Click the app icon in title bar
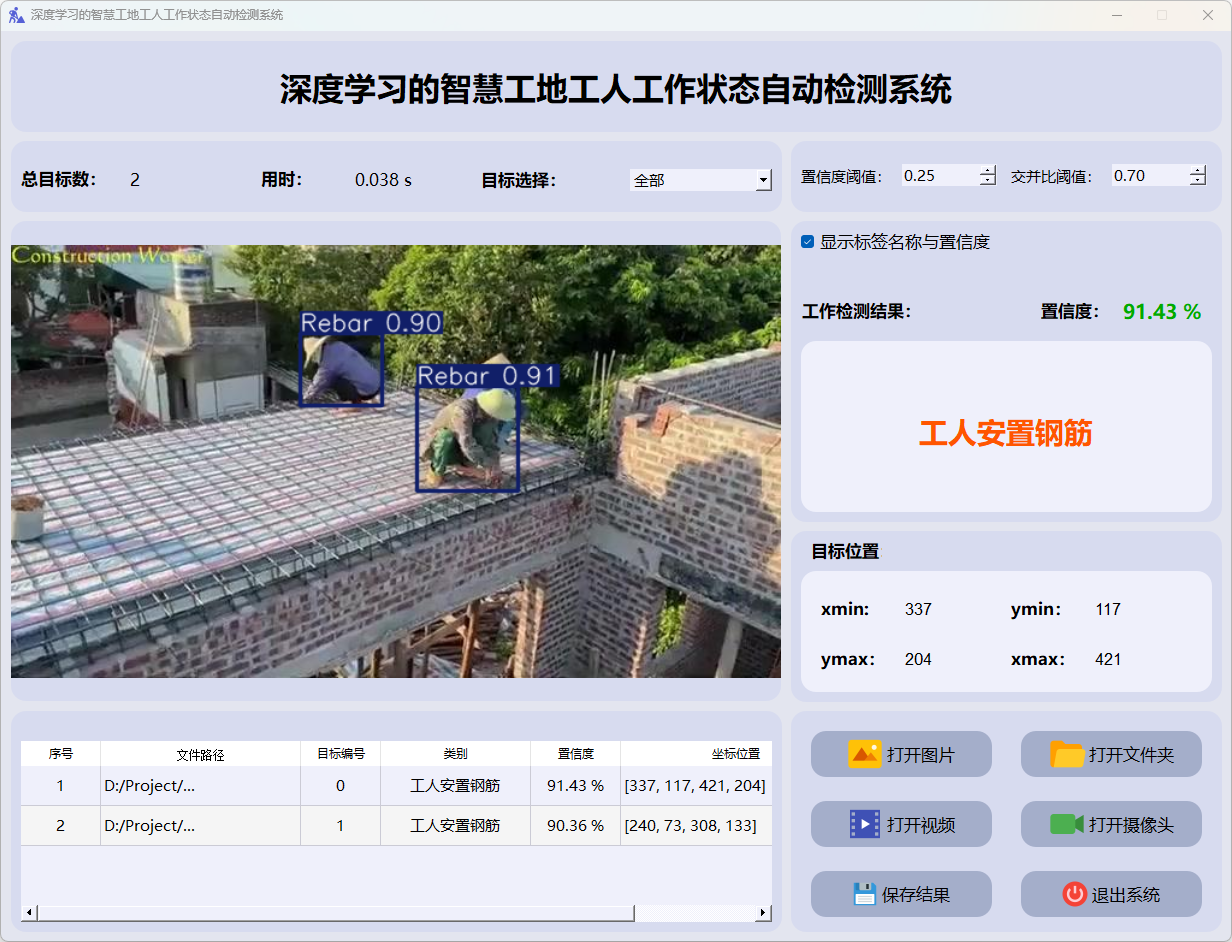 (16, 15)
